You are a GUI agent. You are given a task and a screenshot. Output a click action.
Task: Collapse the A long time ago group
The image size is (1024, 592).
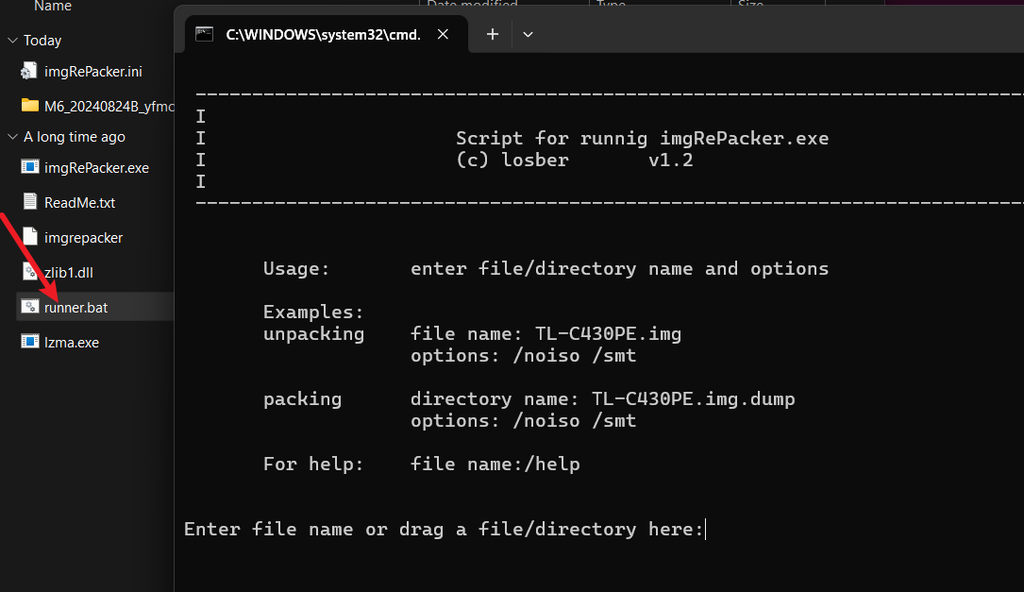(12, 137)
